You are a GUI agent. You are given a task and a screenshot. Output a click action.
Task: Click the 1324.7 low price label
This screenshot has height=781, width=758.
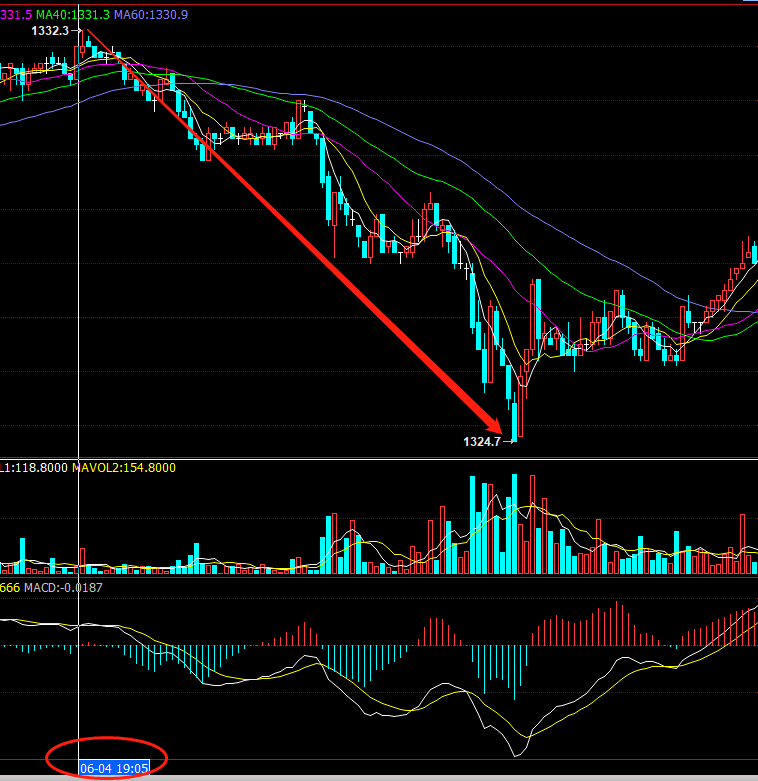click(482, 442)
